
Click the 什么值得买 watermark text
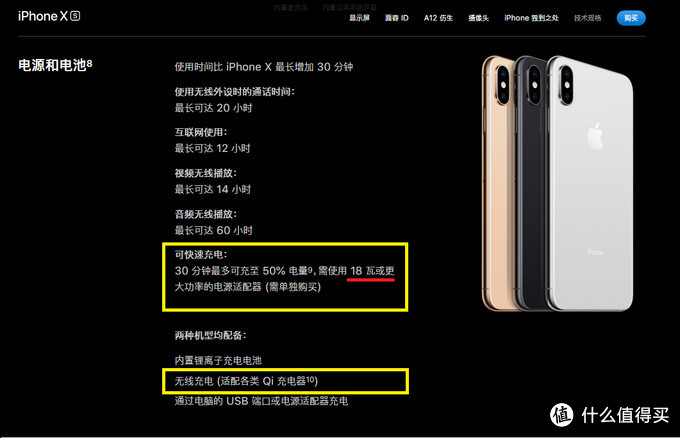tap(625, 415)
